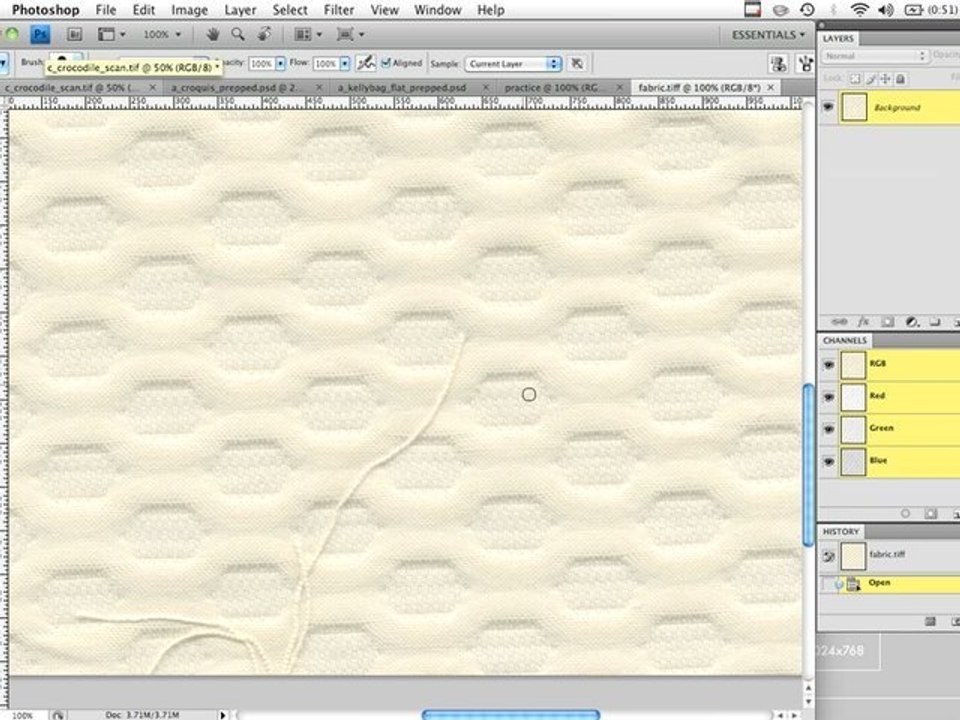Click the vertical scrollbar thumb
This screenshot has width=960, height=720.
(x=808, y=464)
